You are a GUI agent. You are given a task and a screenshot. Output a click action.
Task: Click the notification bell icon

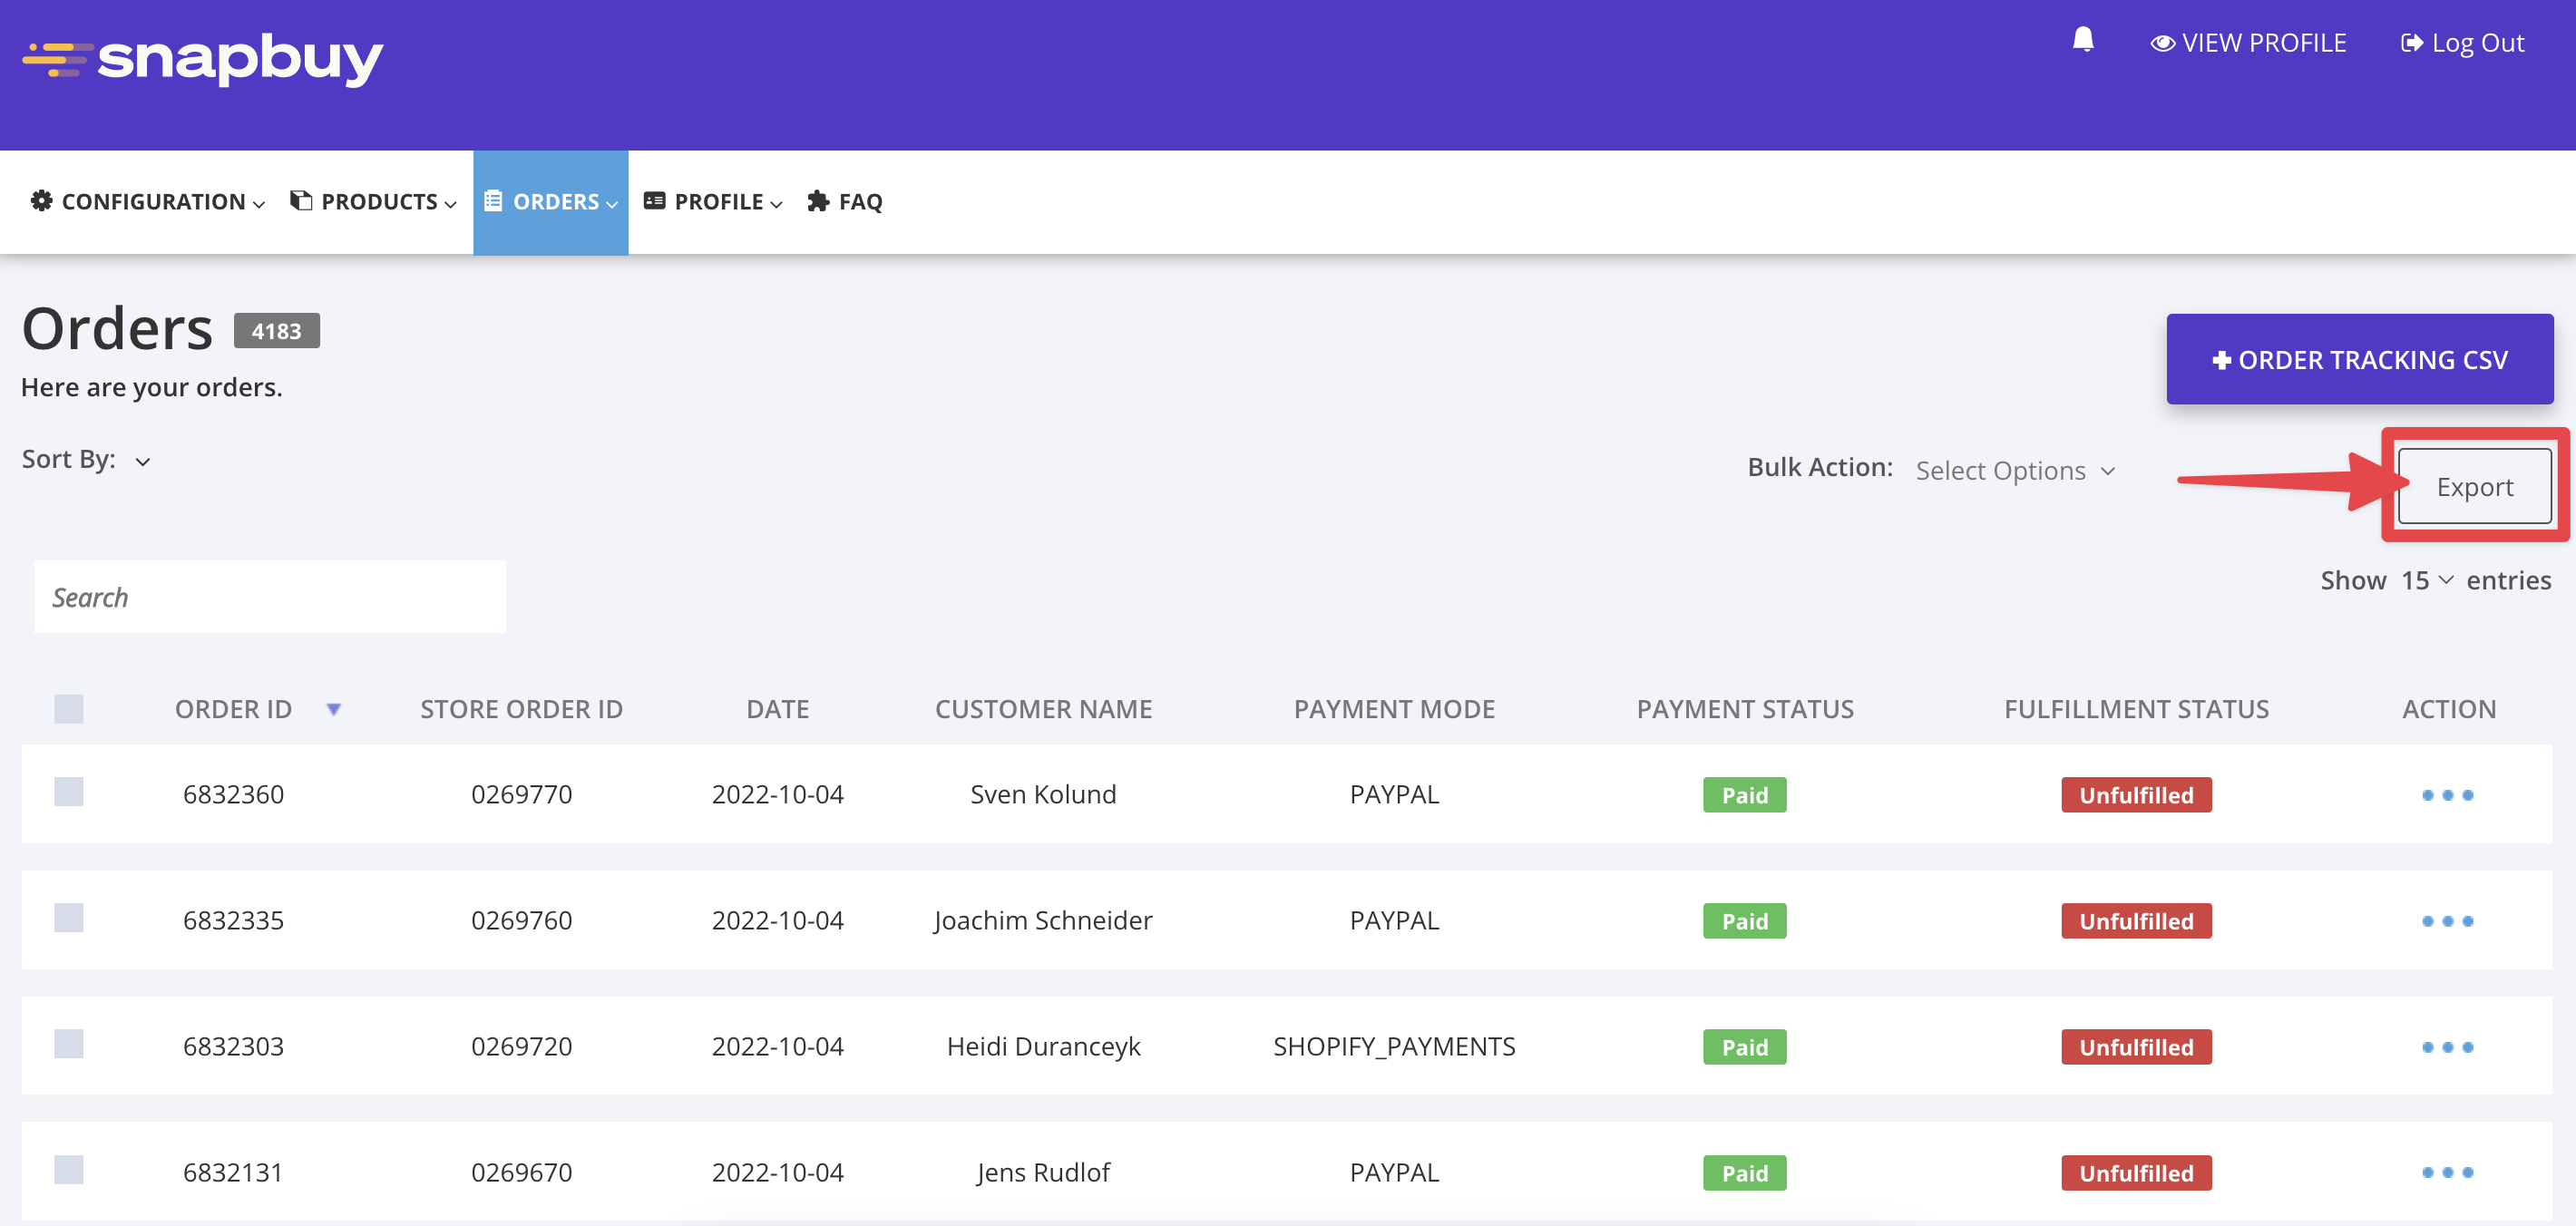(x=2083, y=40)
